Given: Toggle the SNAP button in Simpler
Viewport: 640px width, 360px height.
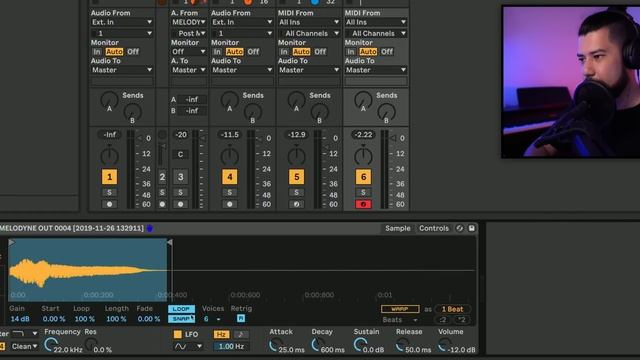Looking at the screenshot, I should (x=181, y=319).
